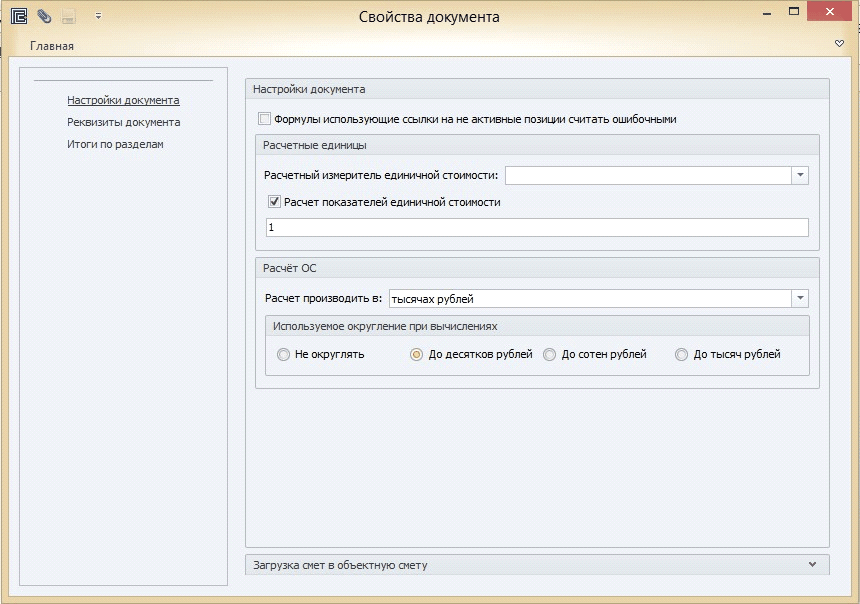Choose До сотен рублей rounding
The width and height of the screenshot is (860, 604).
tap(550, 354)
